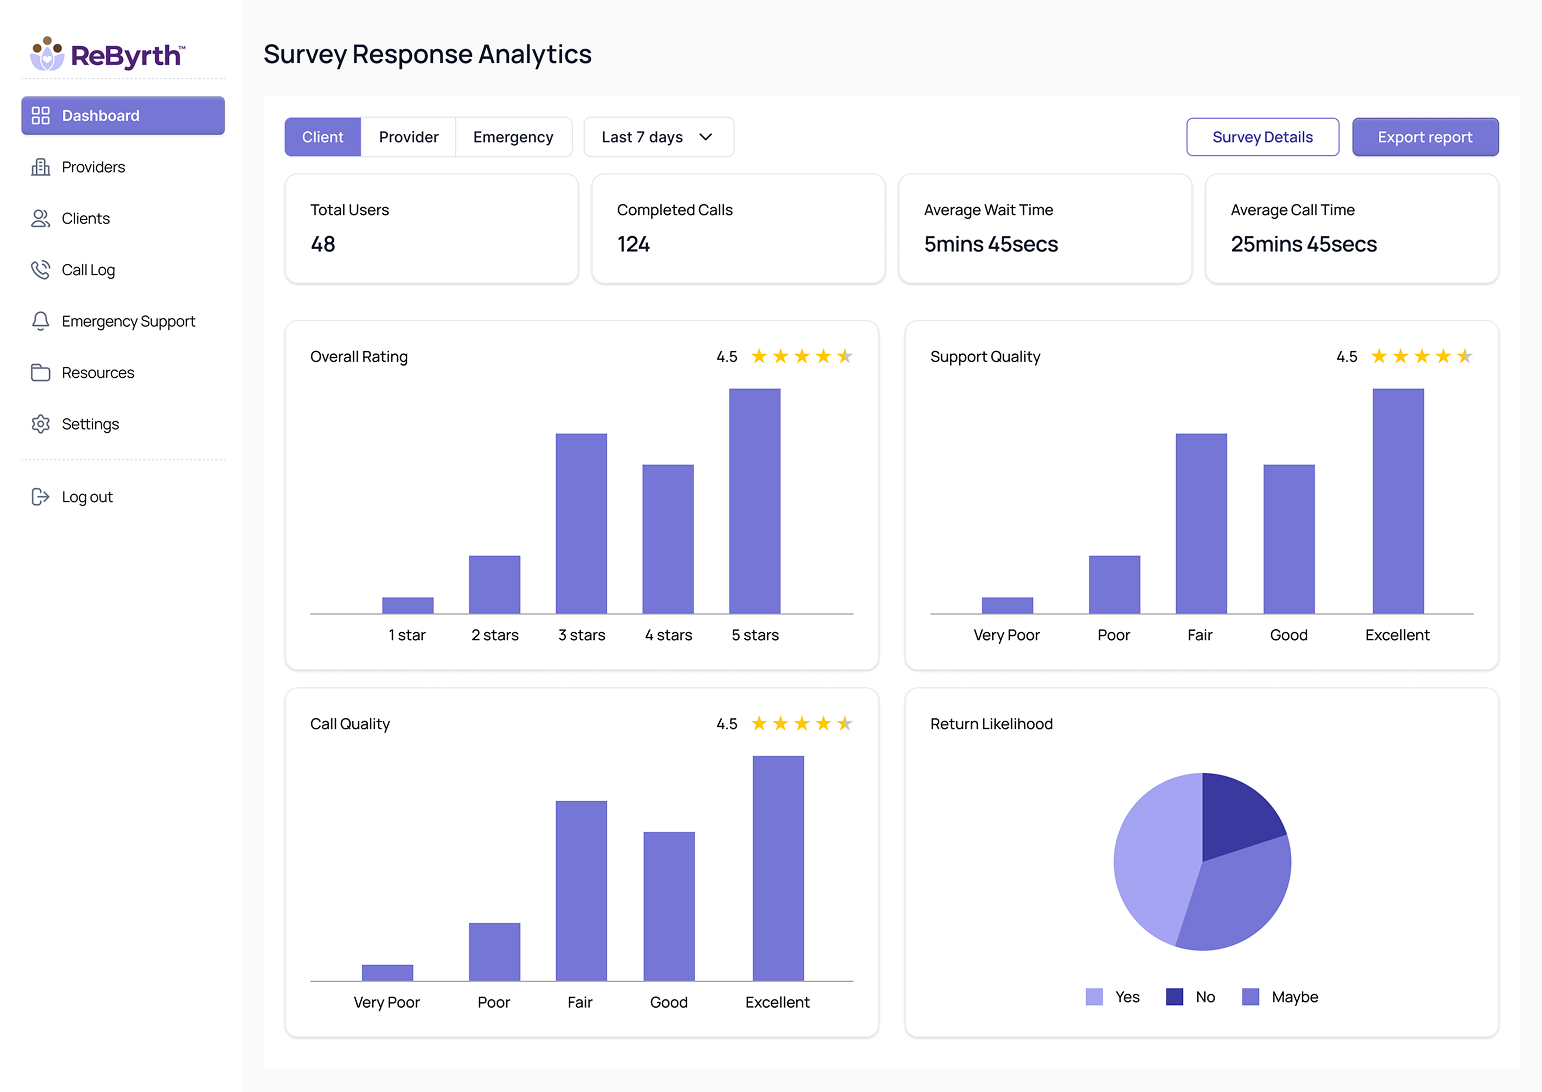Screen dimensions: 1542x1092
Task: Click the 5 stars bar in Overall Rating
Action: click(x=755, y=501)
